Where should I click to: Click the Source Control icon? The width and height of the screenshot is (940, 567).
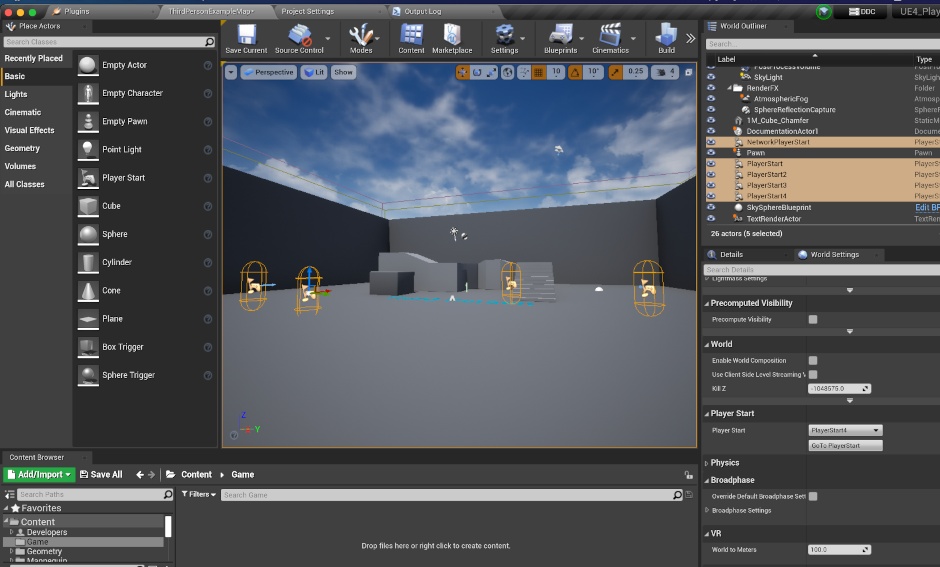click(x=299, y=36)
